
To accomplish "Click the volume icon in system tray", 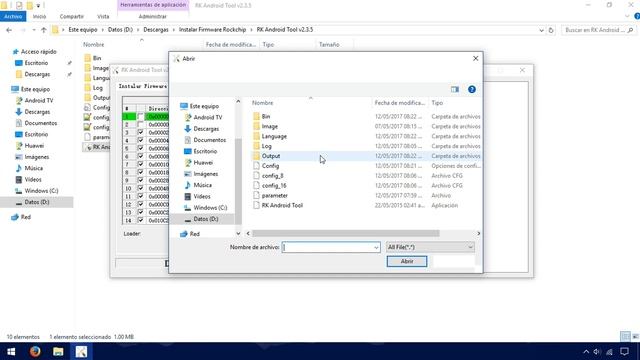I will (597, 351).
